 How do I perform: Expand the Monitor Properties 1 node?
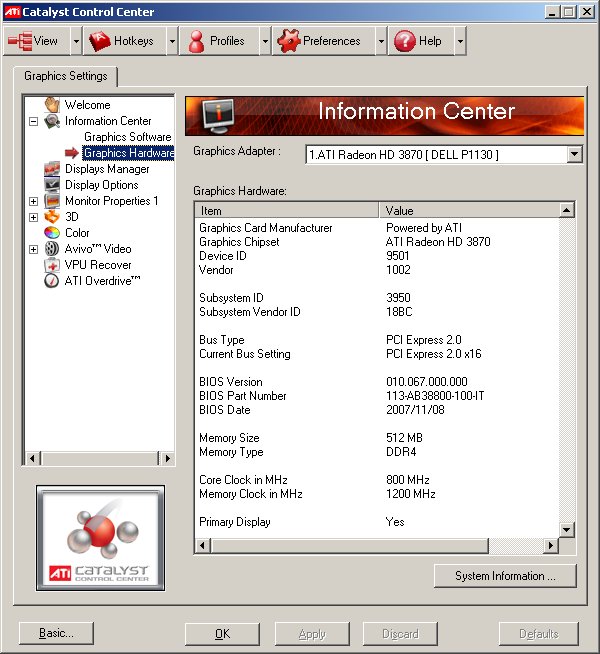[34, 201]
